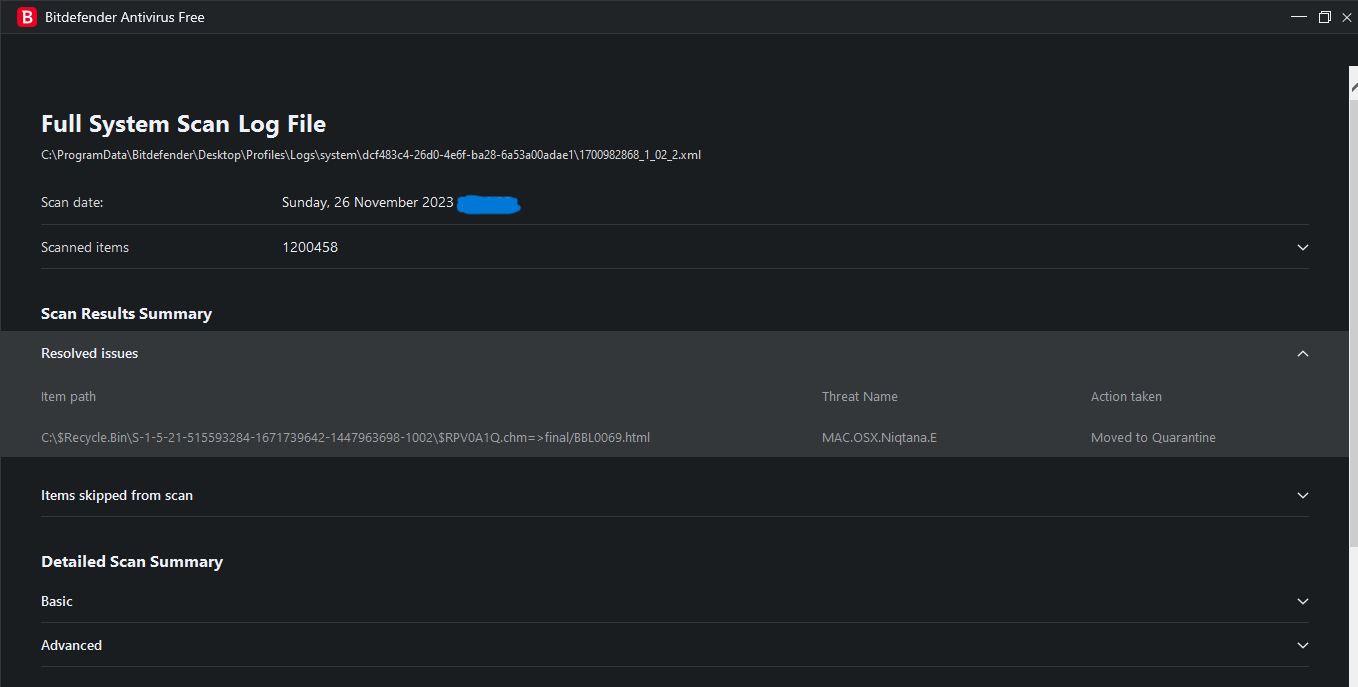
Task: Click the Scan Results Summary heading
Action: (x=126, y=313)
